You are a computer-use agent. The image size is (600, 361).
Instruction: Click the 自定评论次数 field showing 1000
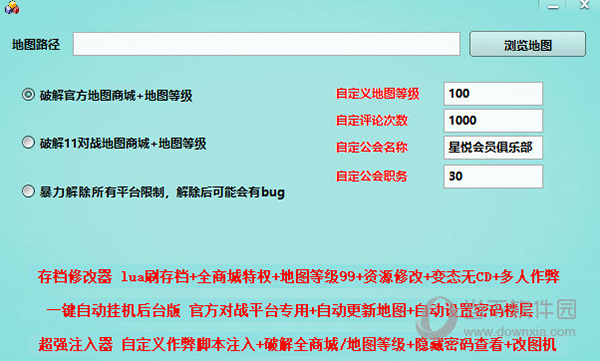[493, 121]
